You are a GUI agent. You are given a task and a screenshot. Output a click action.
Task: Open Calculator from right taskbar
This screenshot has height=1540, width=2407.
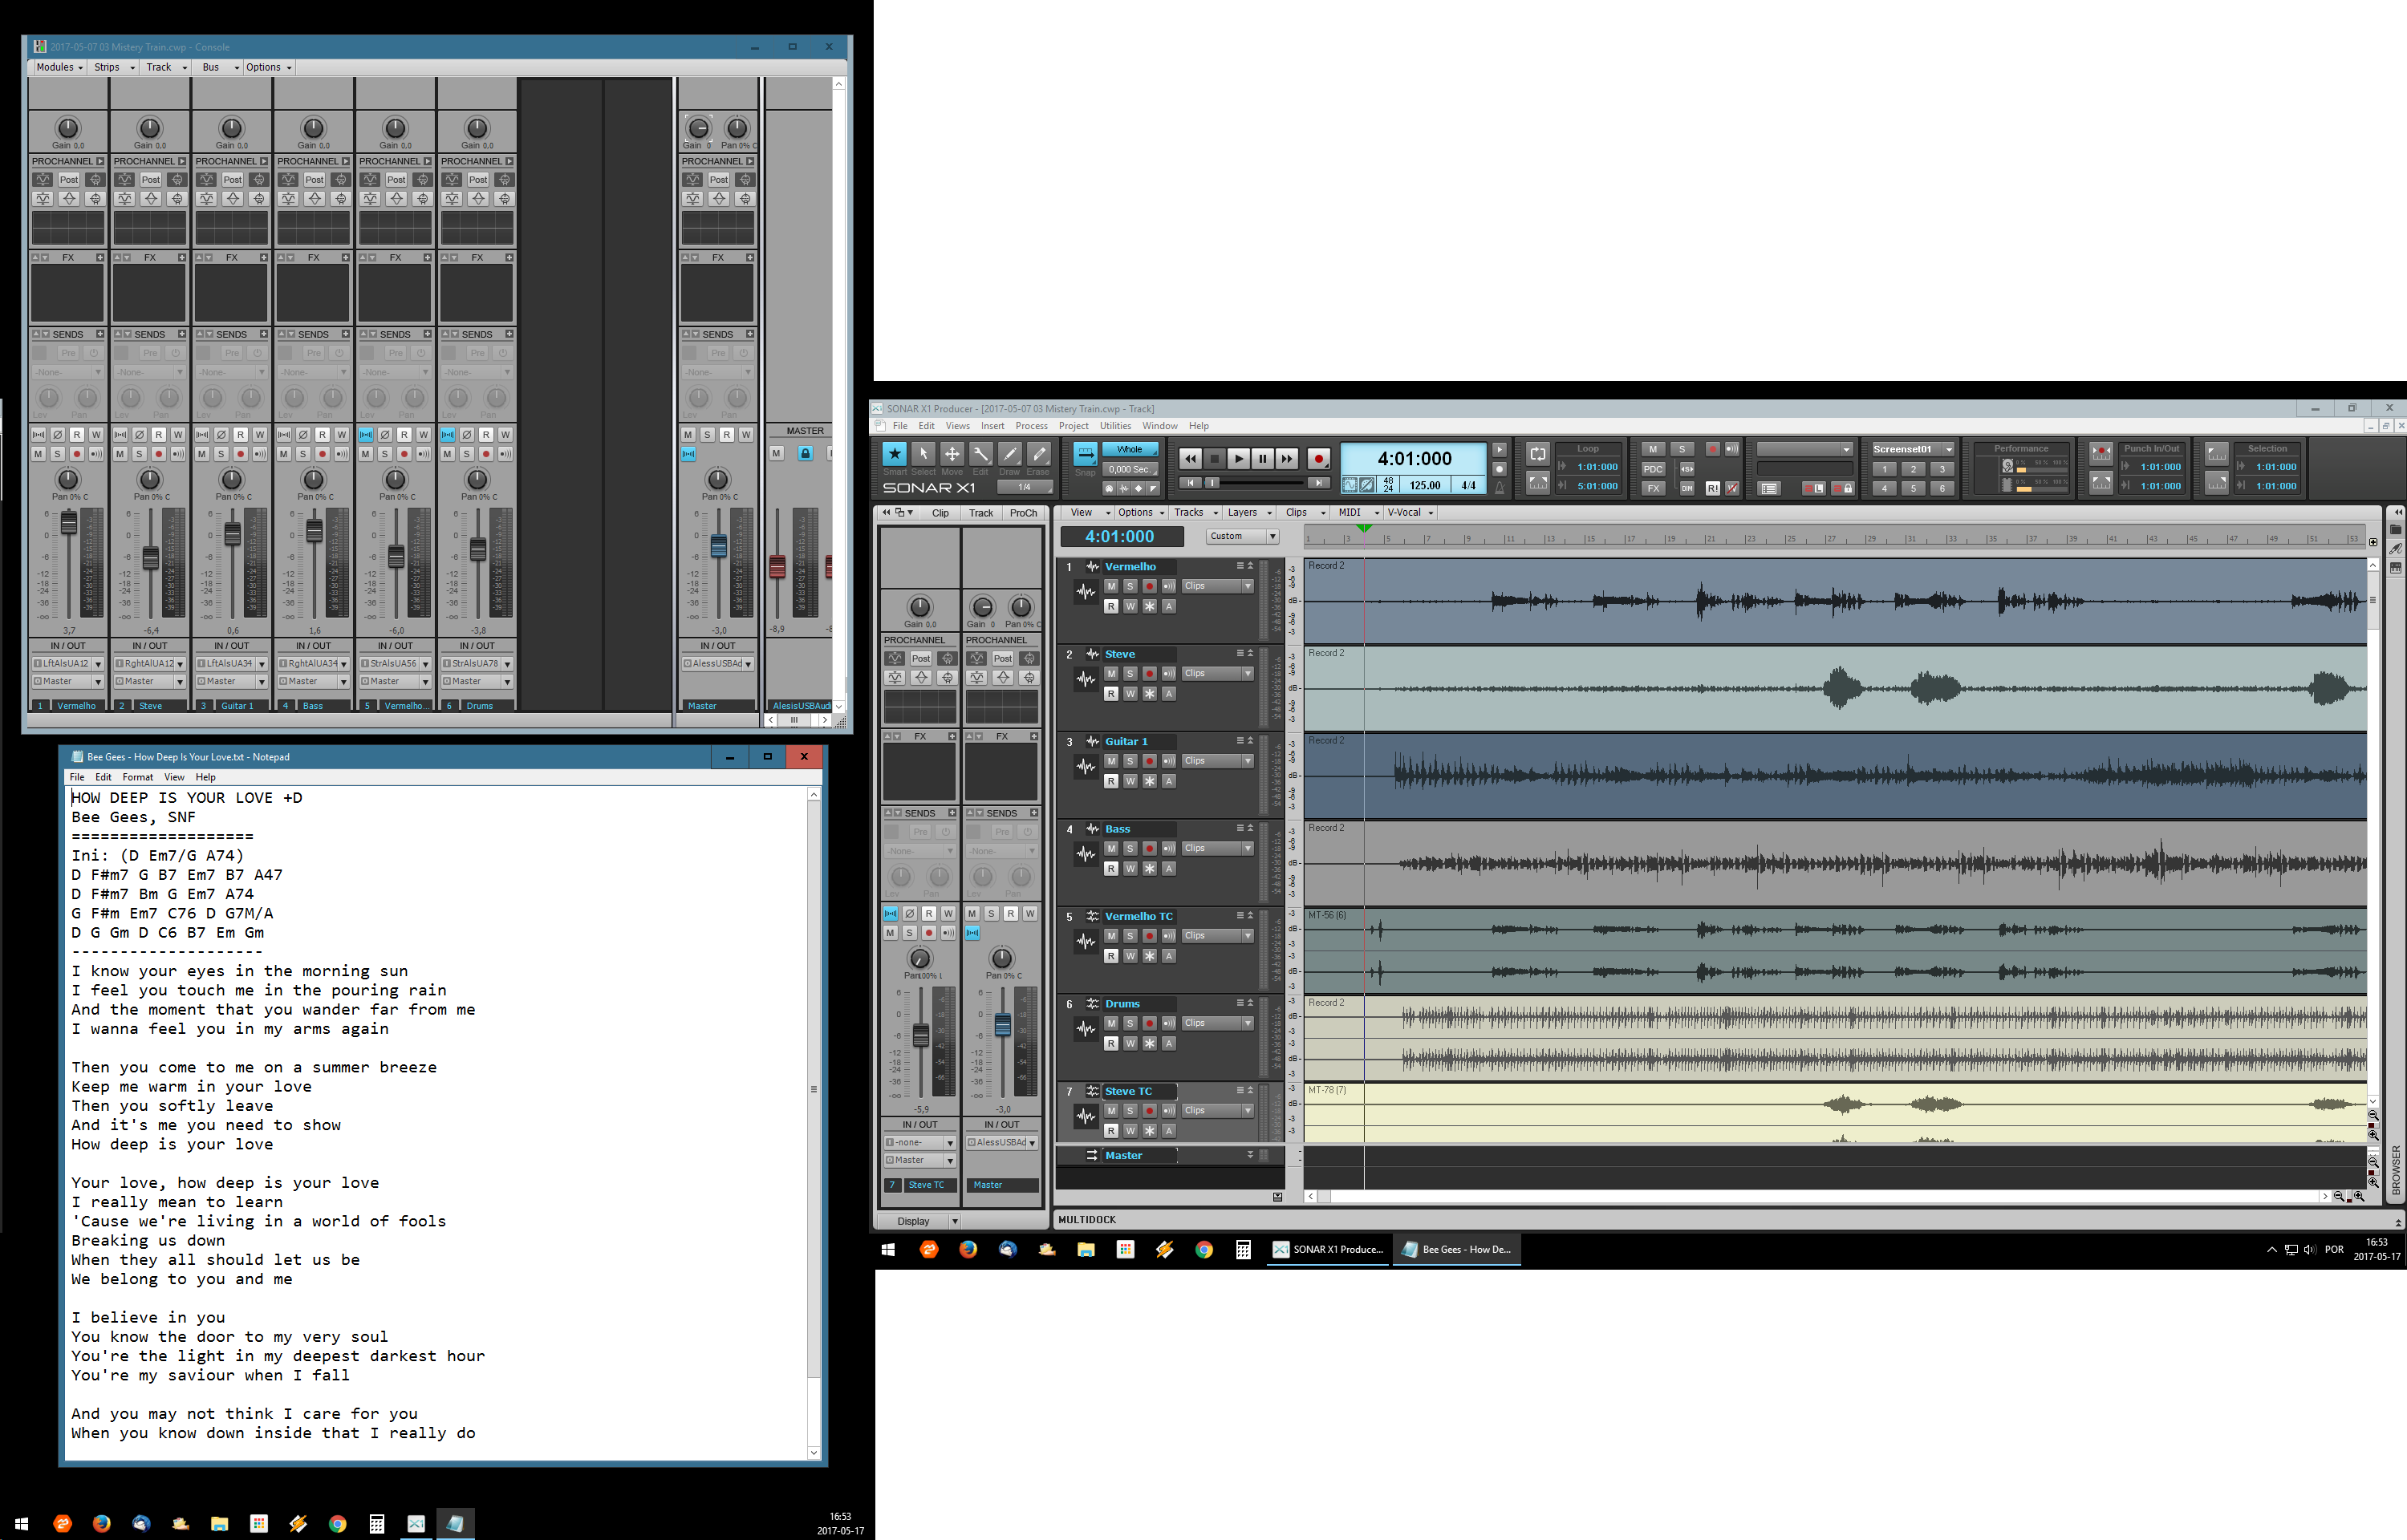[1243, 1250]
